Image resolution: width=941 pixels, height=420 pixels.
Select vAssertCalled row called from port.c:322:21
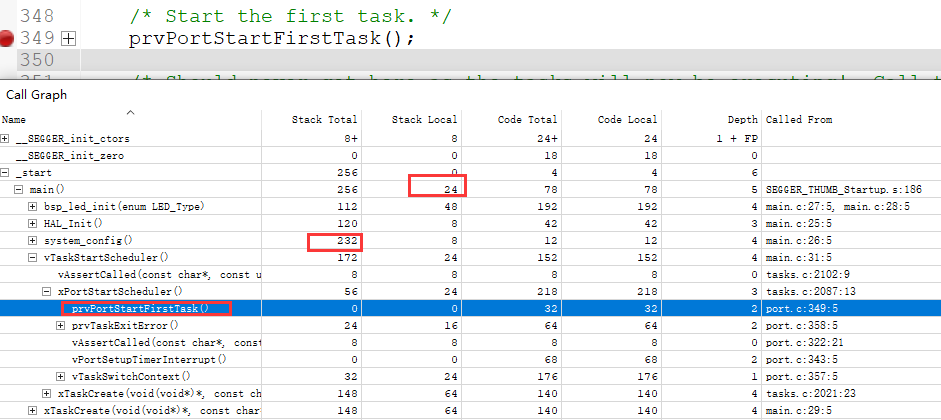pyautogui.click(x=470, y=343)
